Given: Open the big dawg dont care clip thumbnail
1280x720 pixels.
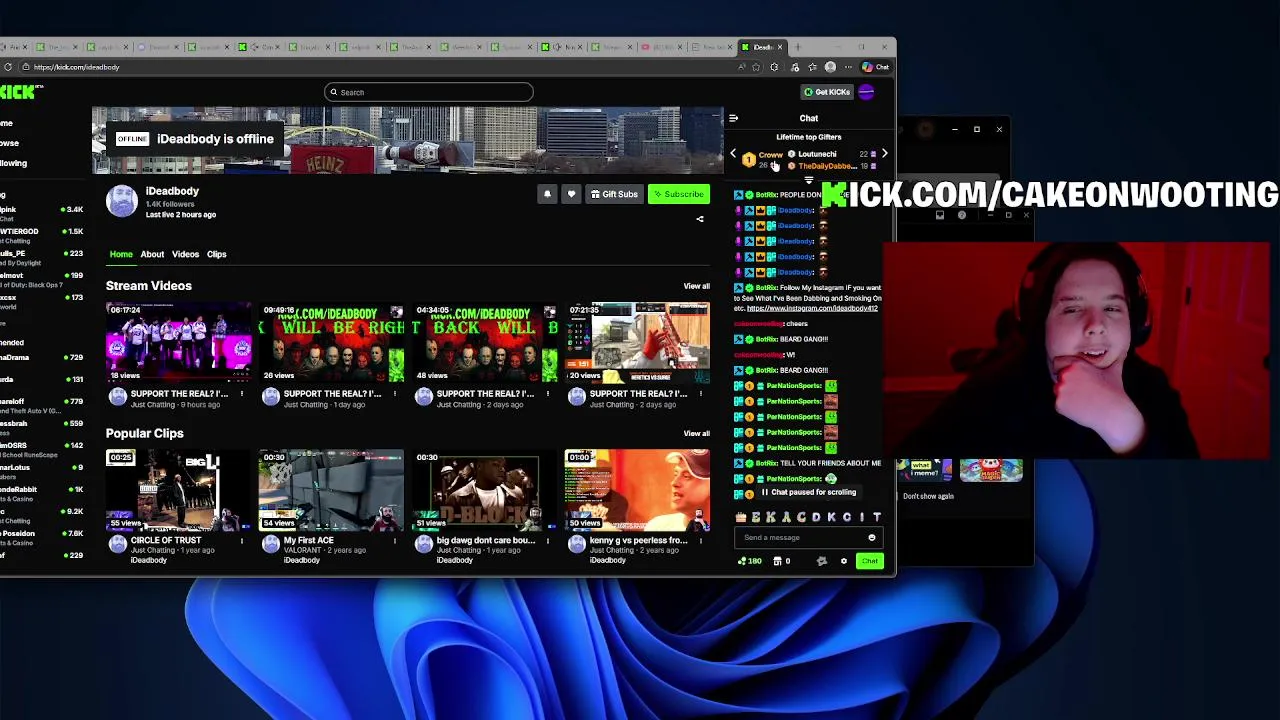Looking at the screenshot, I should point(485,490).
